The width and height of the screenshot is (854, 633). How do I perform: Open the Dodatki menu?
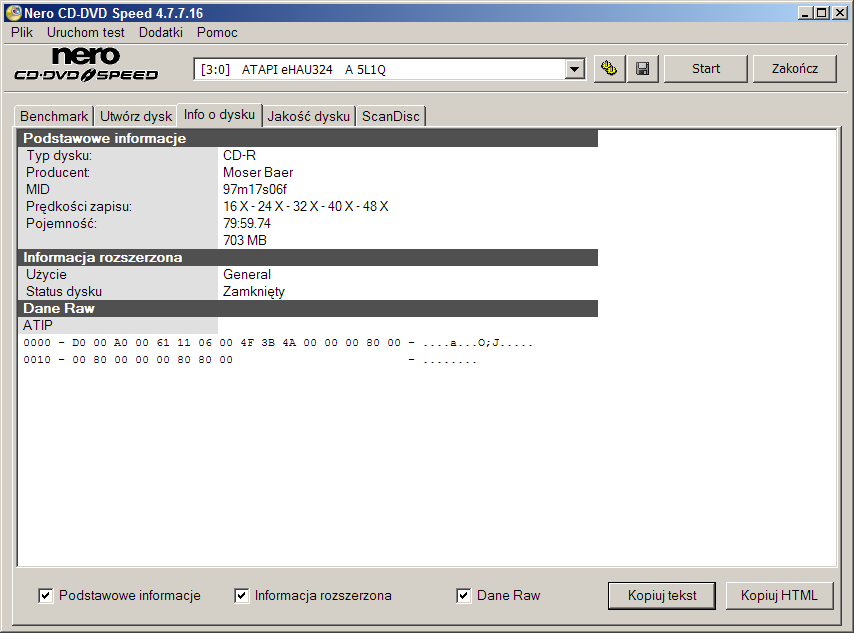[x=161, y=33]
